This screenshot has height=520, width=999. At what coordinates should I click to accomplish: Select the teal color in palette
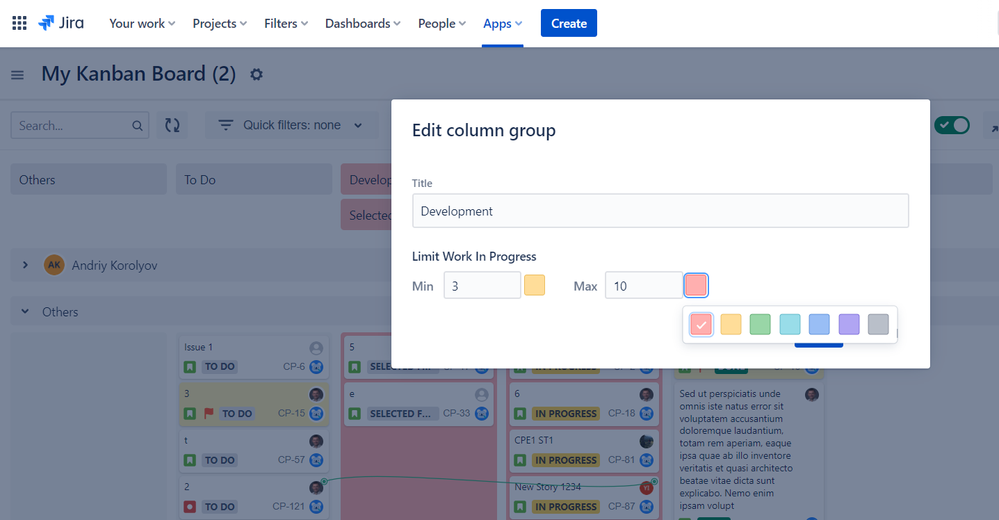[x=790, y=324]
